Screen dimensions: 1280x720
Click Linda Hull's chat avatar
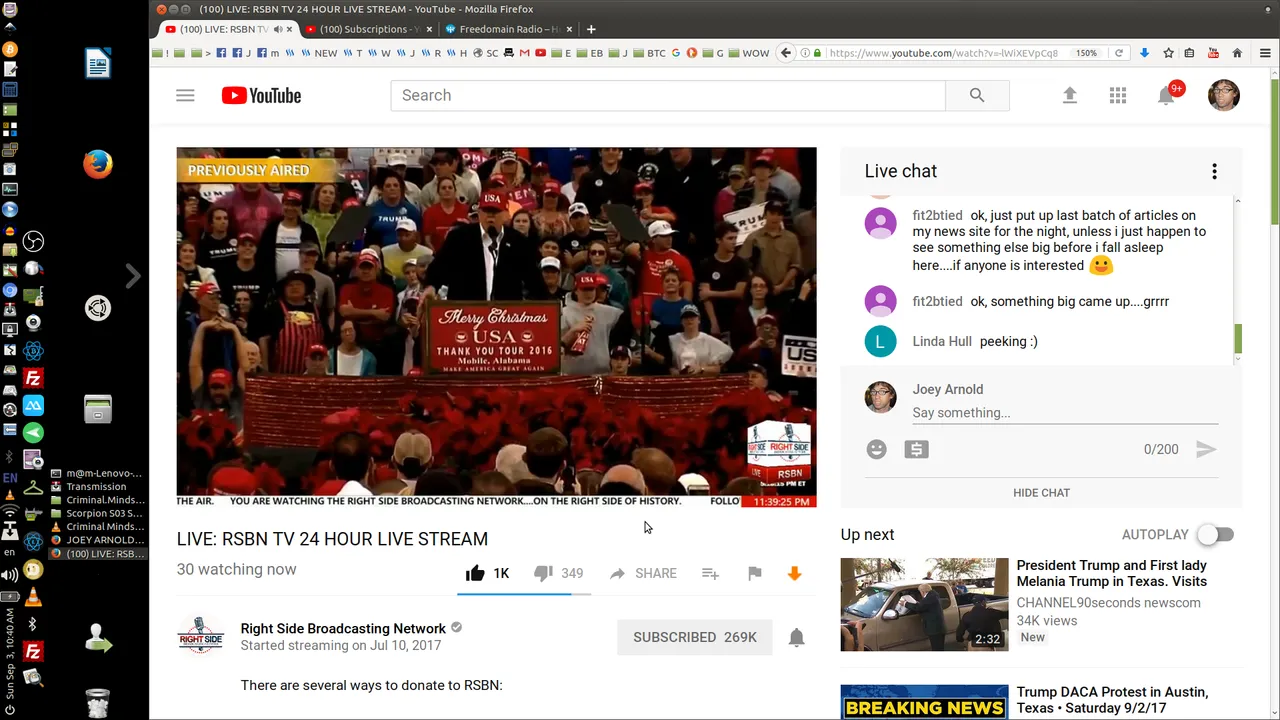pos(880,342)
